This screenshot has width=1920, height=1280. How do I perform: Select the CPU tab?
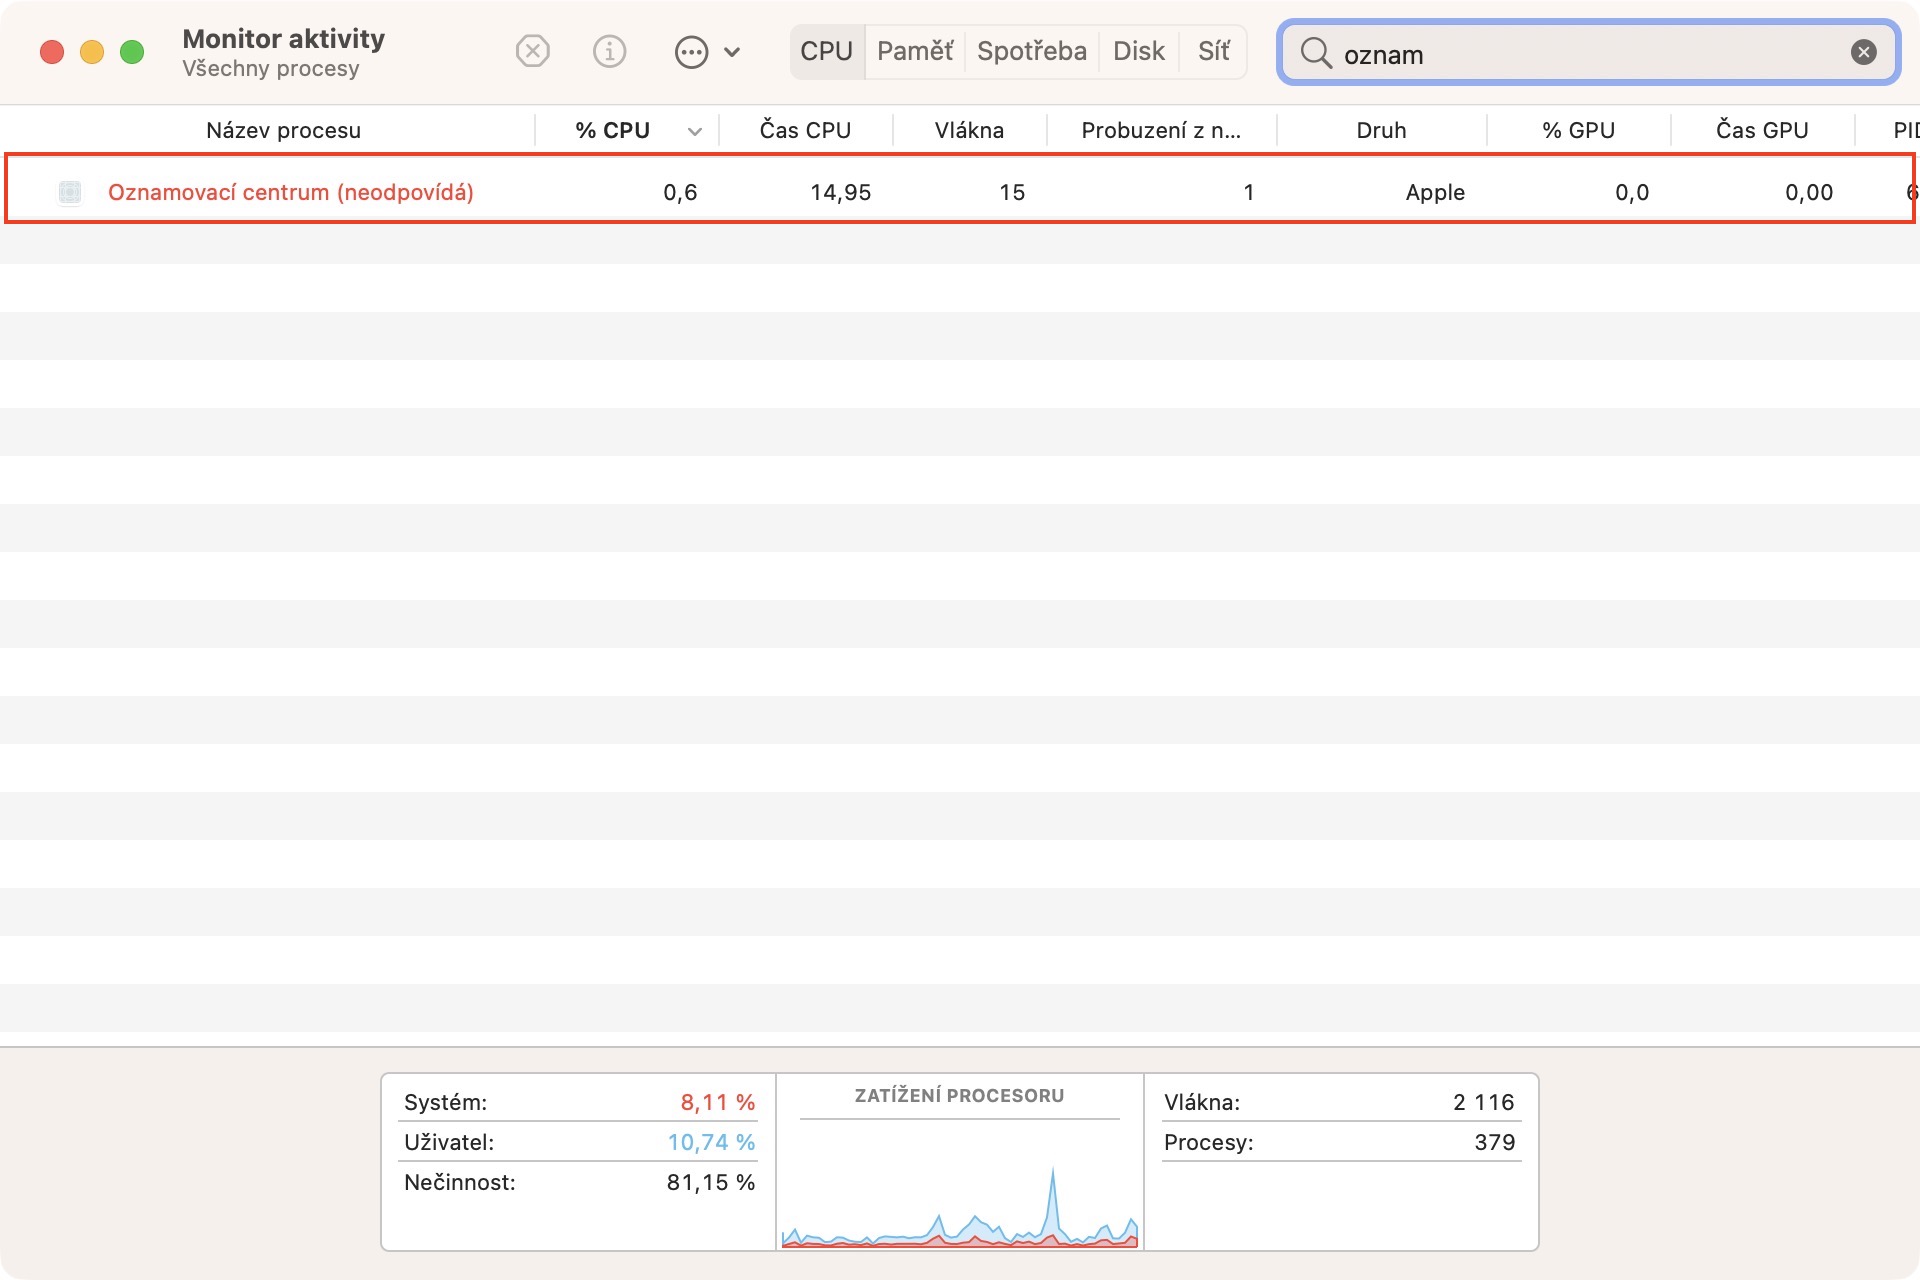(826, 51)
